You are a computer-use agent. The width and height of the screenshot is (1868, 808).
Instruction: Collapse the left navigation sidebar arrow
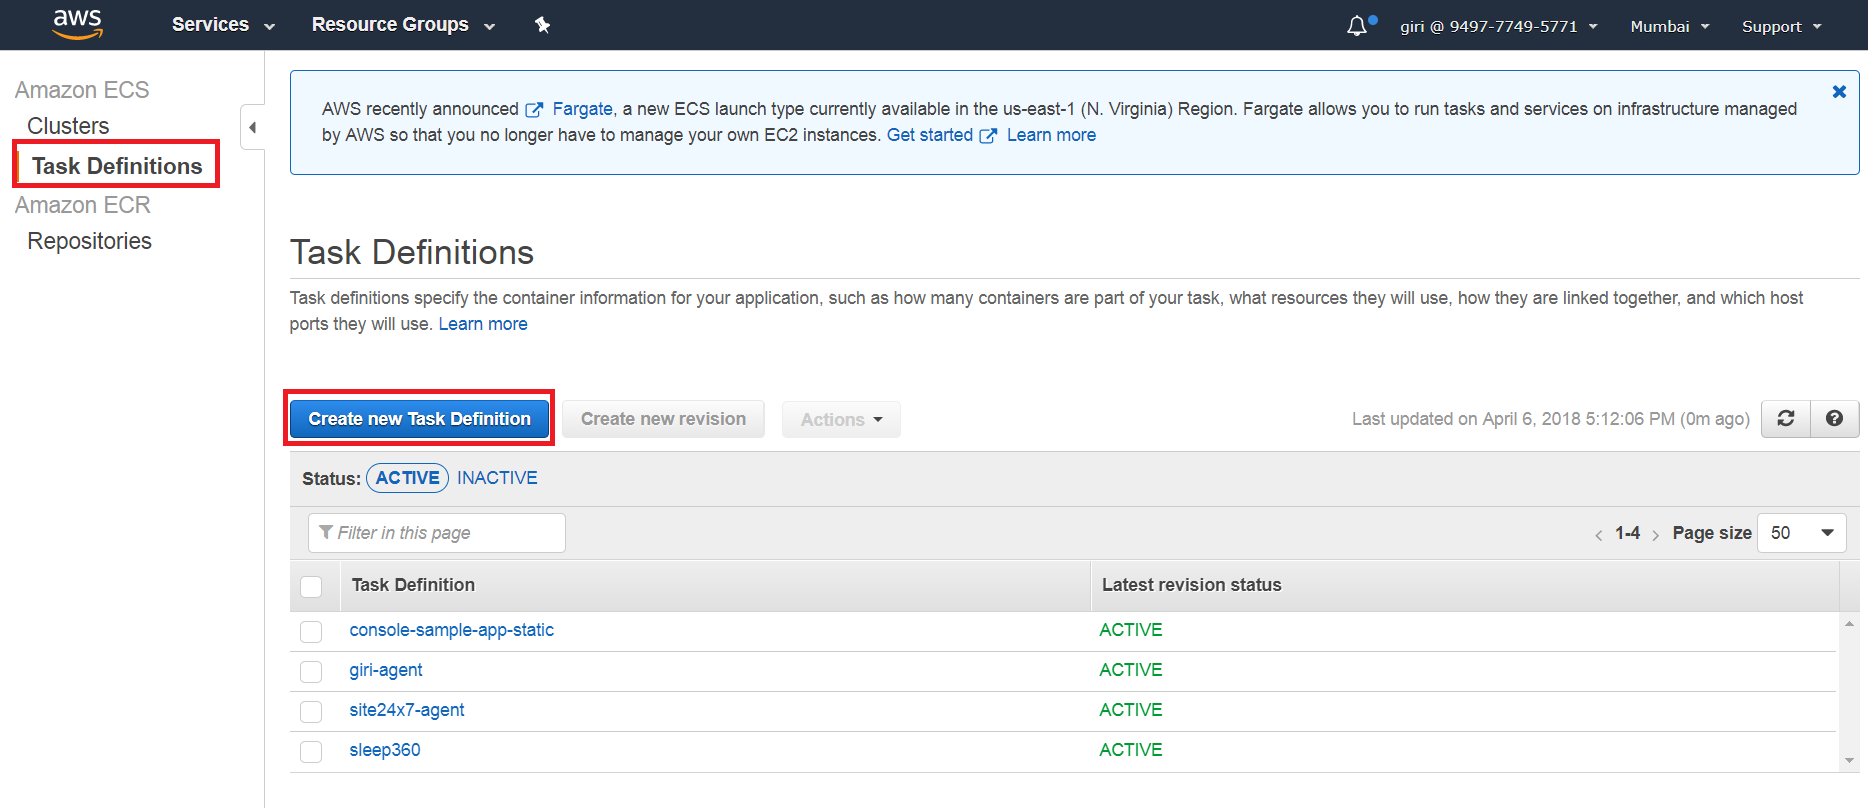(x=253, y=127)
